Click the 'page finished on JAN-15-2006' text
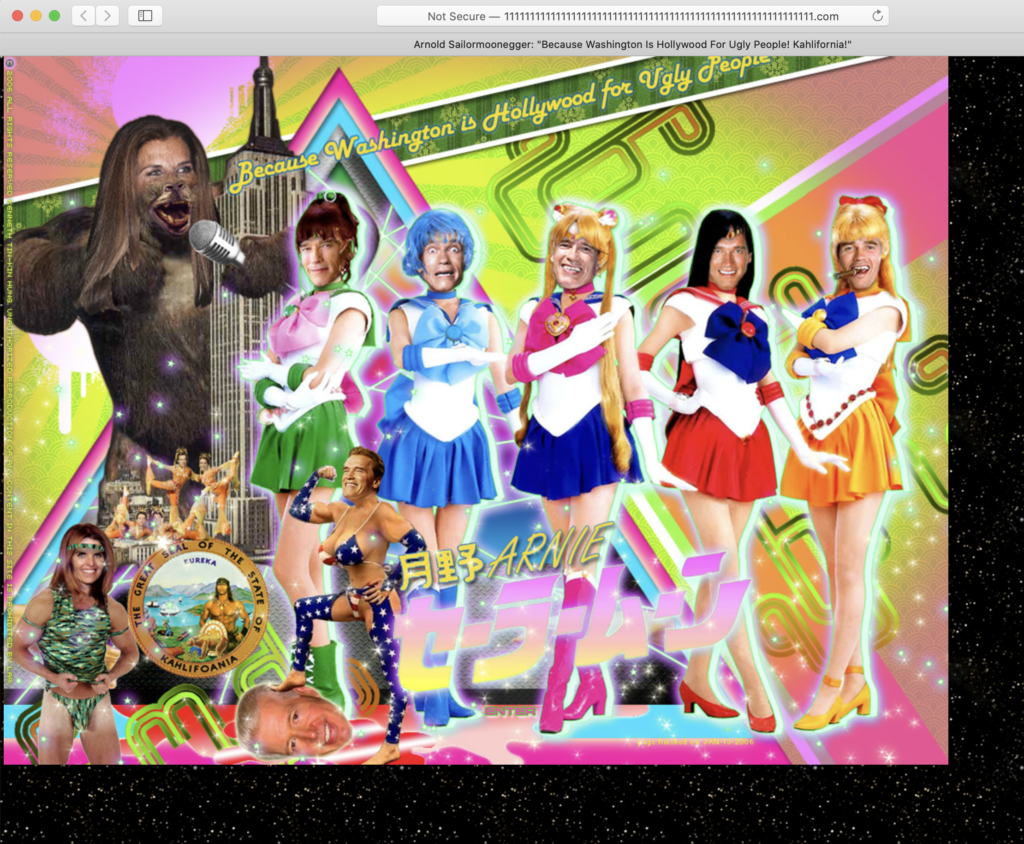The width and height of the screenshot is (1024, 844). (x=696, y=741)
